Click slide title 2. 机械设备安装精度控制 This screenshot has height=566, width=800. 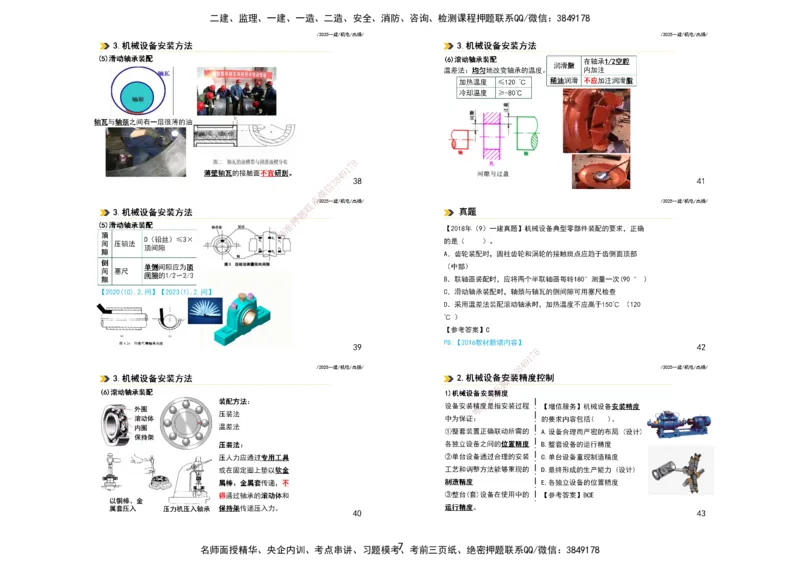tap(505, 378)
